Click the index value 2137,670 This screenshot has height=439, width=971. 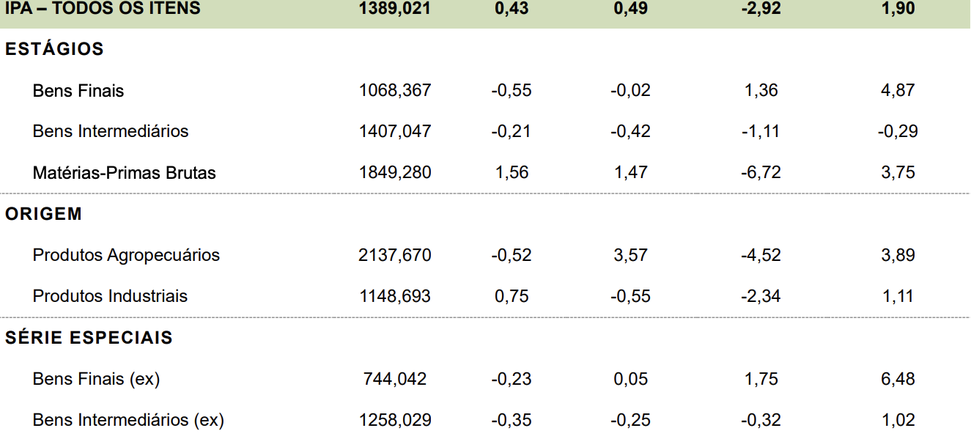point(395,255)
